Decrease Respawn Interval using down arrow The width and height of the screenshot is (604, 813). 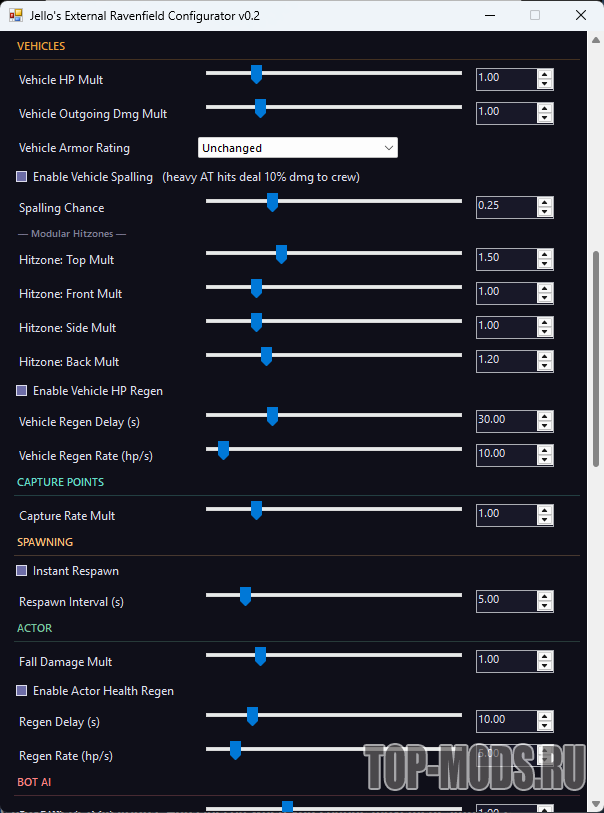click(544, 606)
